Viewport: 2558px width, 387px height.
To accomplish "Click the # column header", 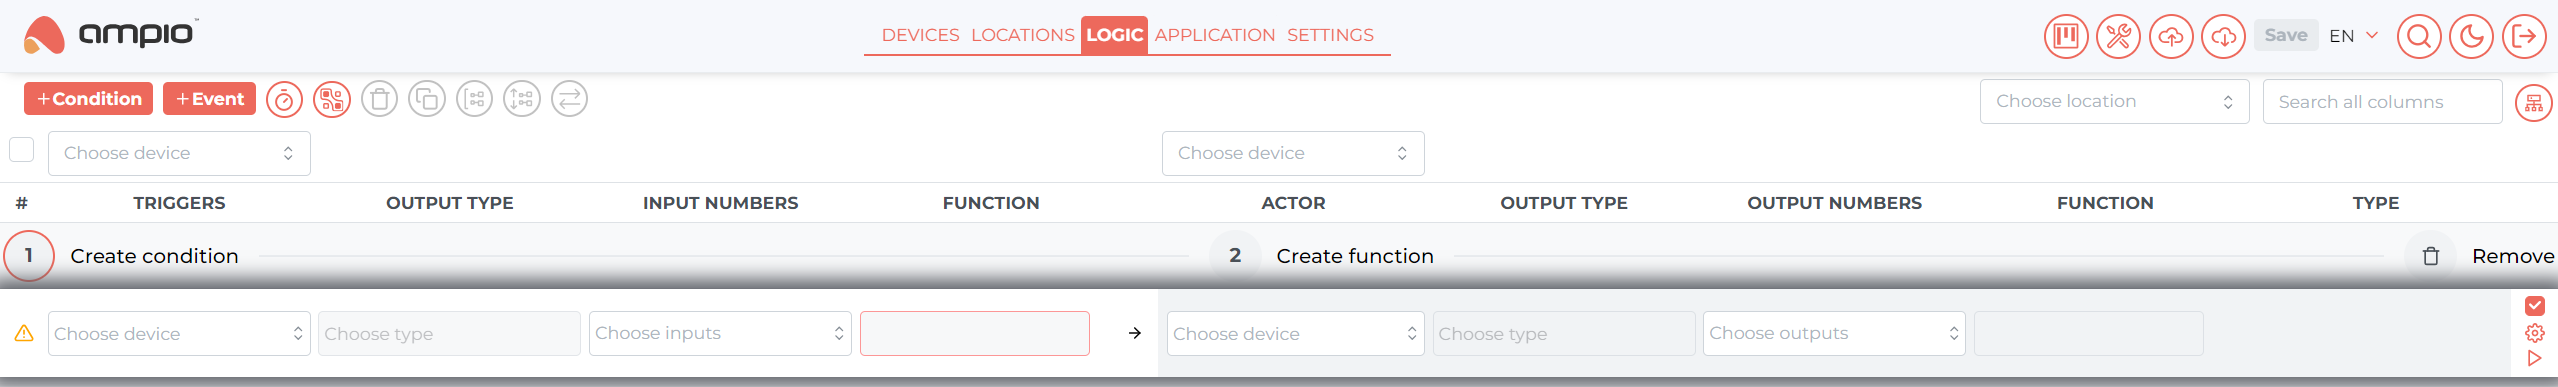I will pos(21,203).
